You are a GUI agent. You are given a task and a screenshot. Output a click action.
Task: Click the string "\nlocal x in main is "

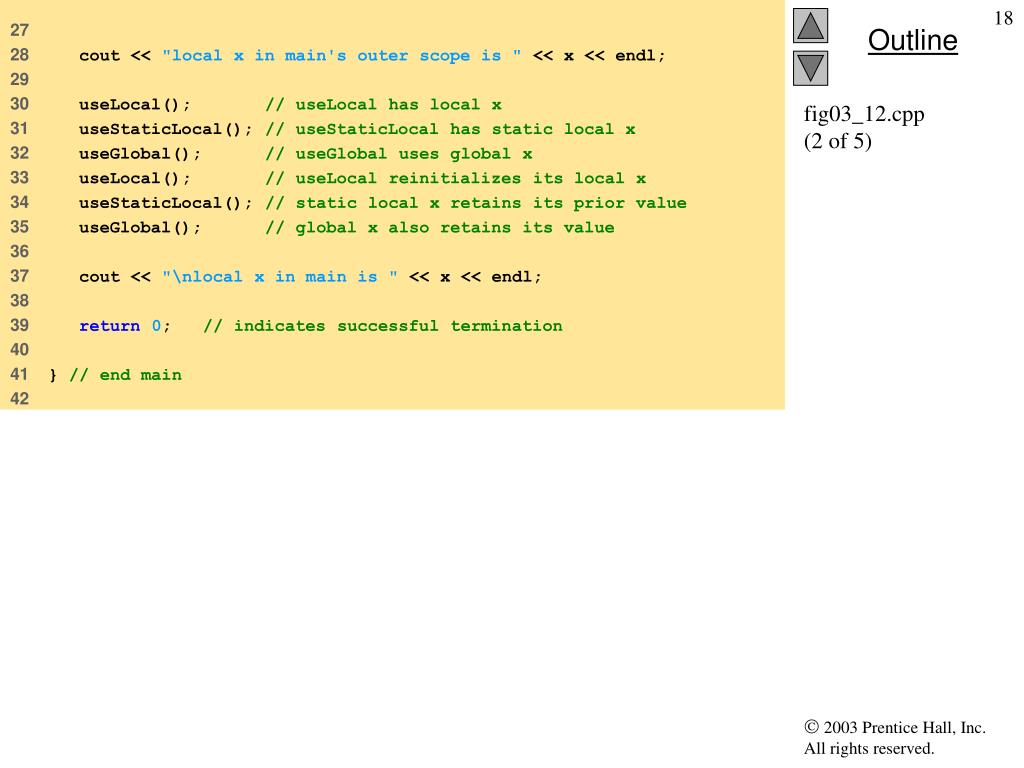click(x=280, y=277)
